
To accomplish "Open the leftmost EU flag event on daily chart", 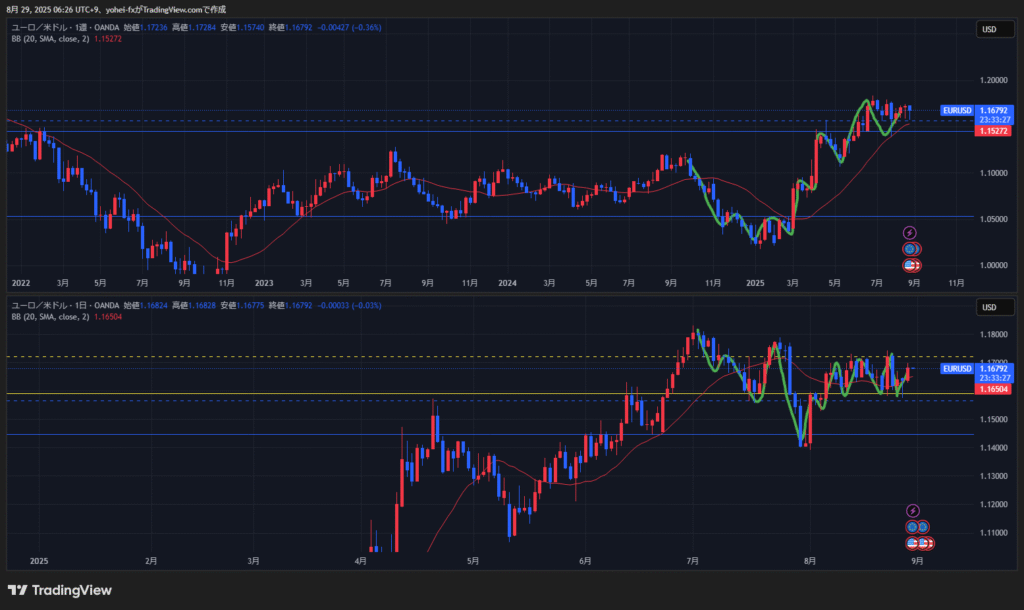I will (912, 527).
